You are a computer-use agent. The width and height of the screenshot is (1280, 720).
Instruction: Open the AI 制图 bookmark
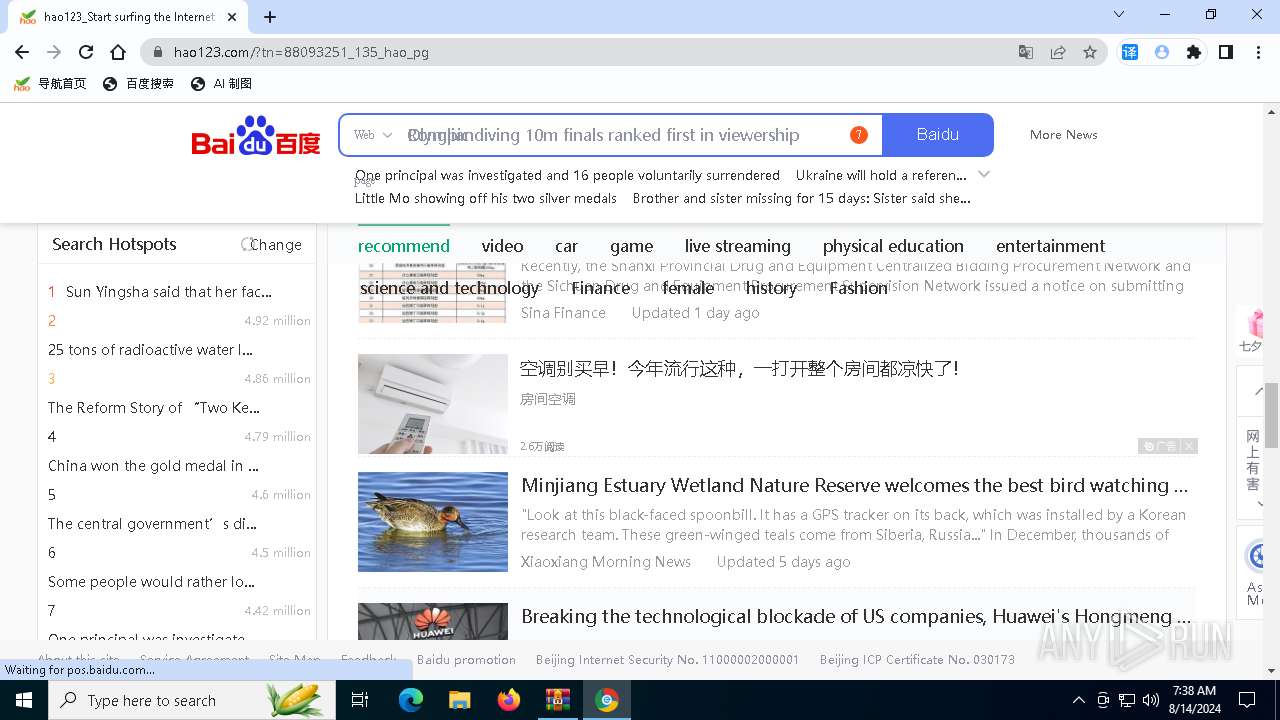pos(221,84)
